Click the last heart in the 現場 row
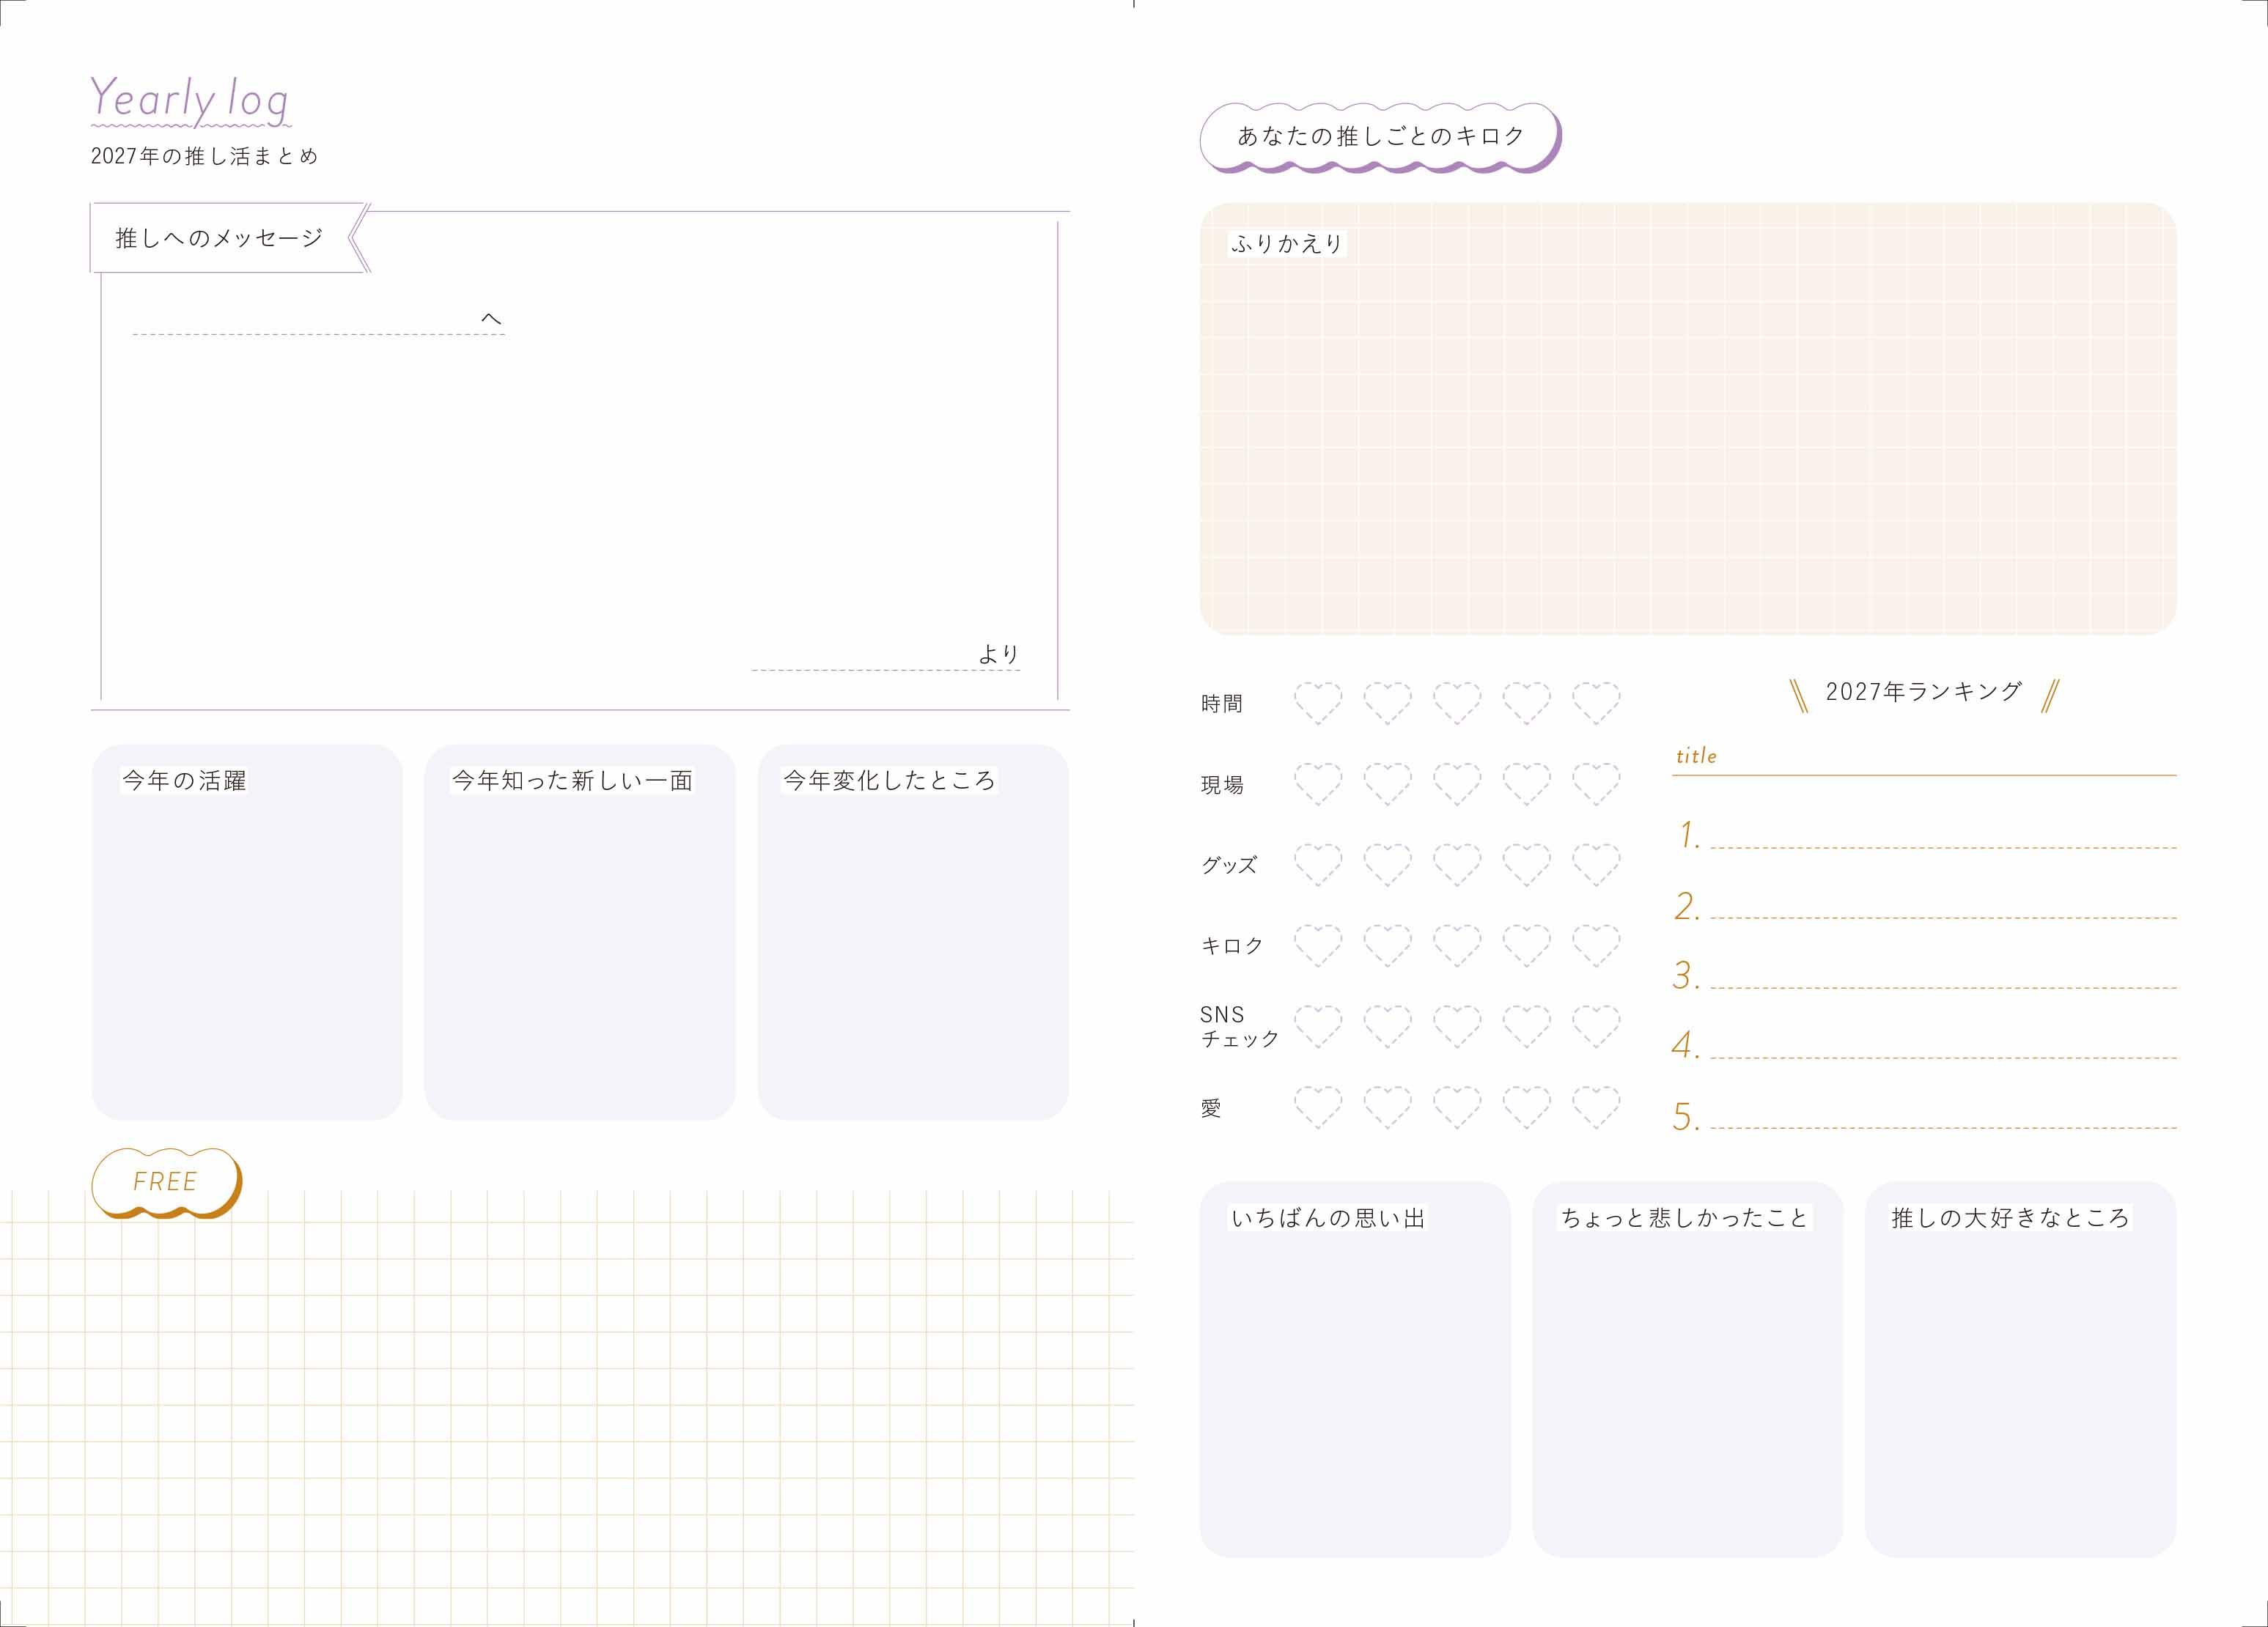2268x1627 pixels. click(1596, 784)
